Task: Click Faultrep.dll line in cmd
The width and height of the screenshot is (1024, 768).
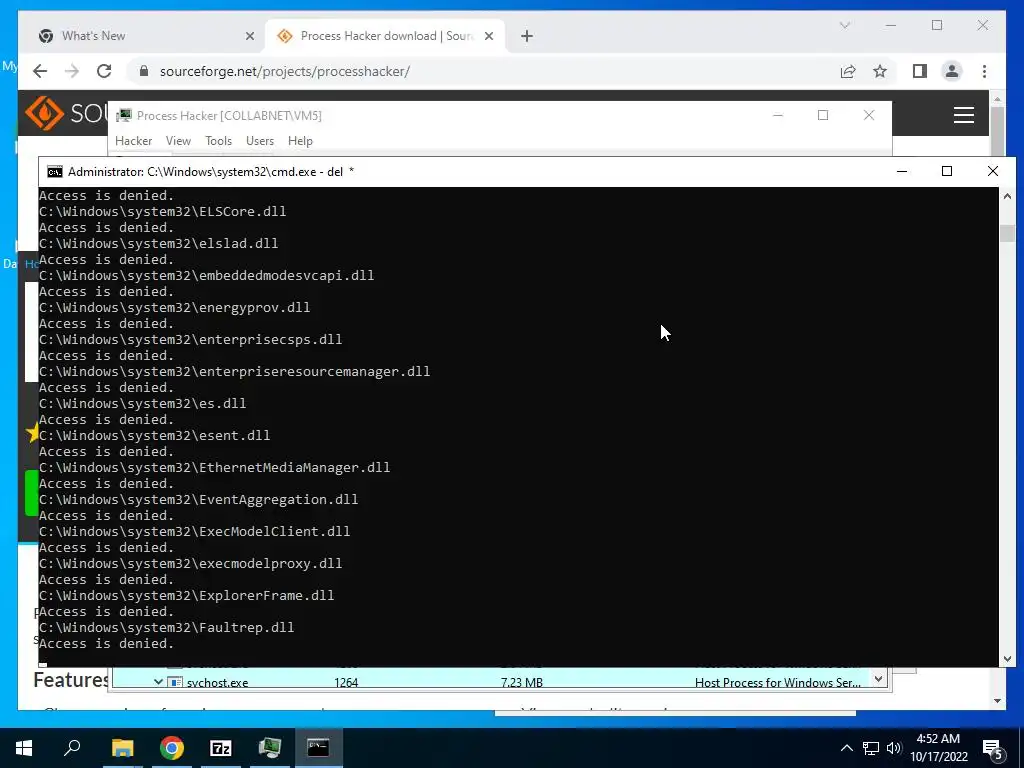Action: pyautogui.click(x=167, y=628)
